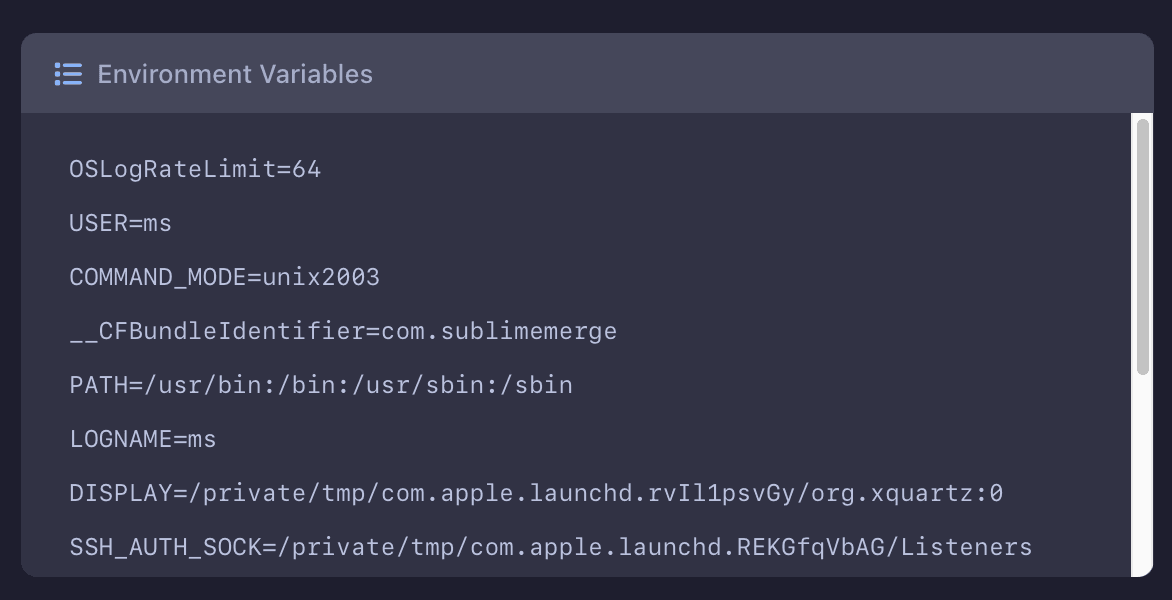Viewport: 1172px width, 600px height.
Task: Click the __CFBundleIdentifier variable name
Action: (216, 332)
